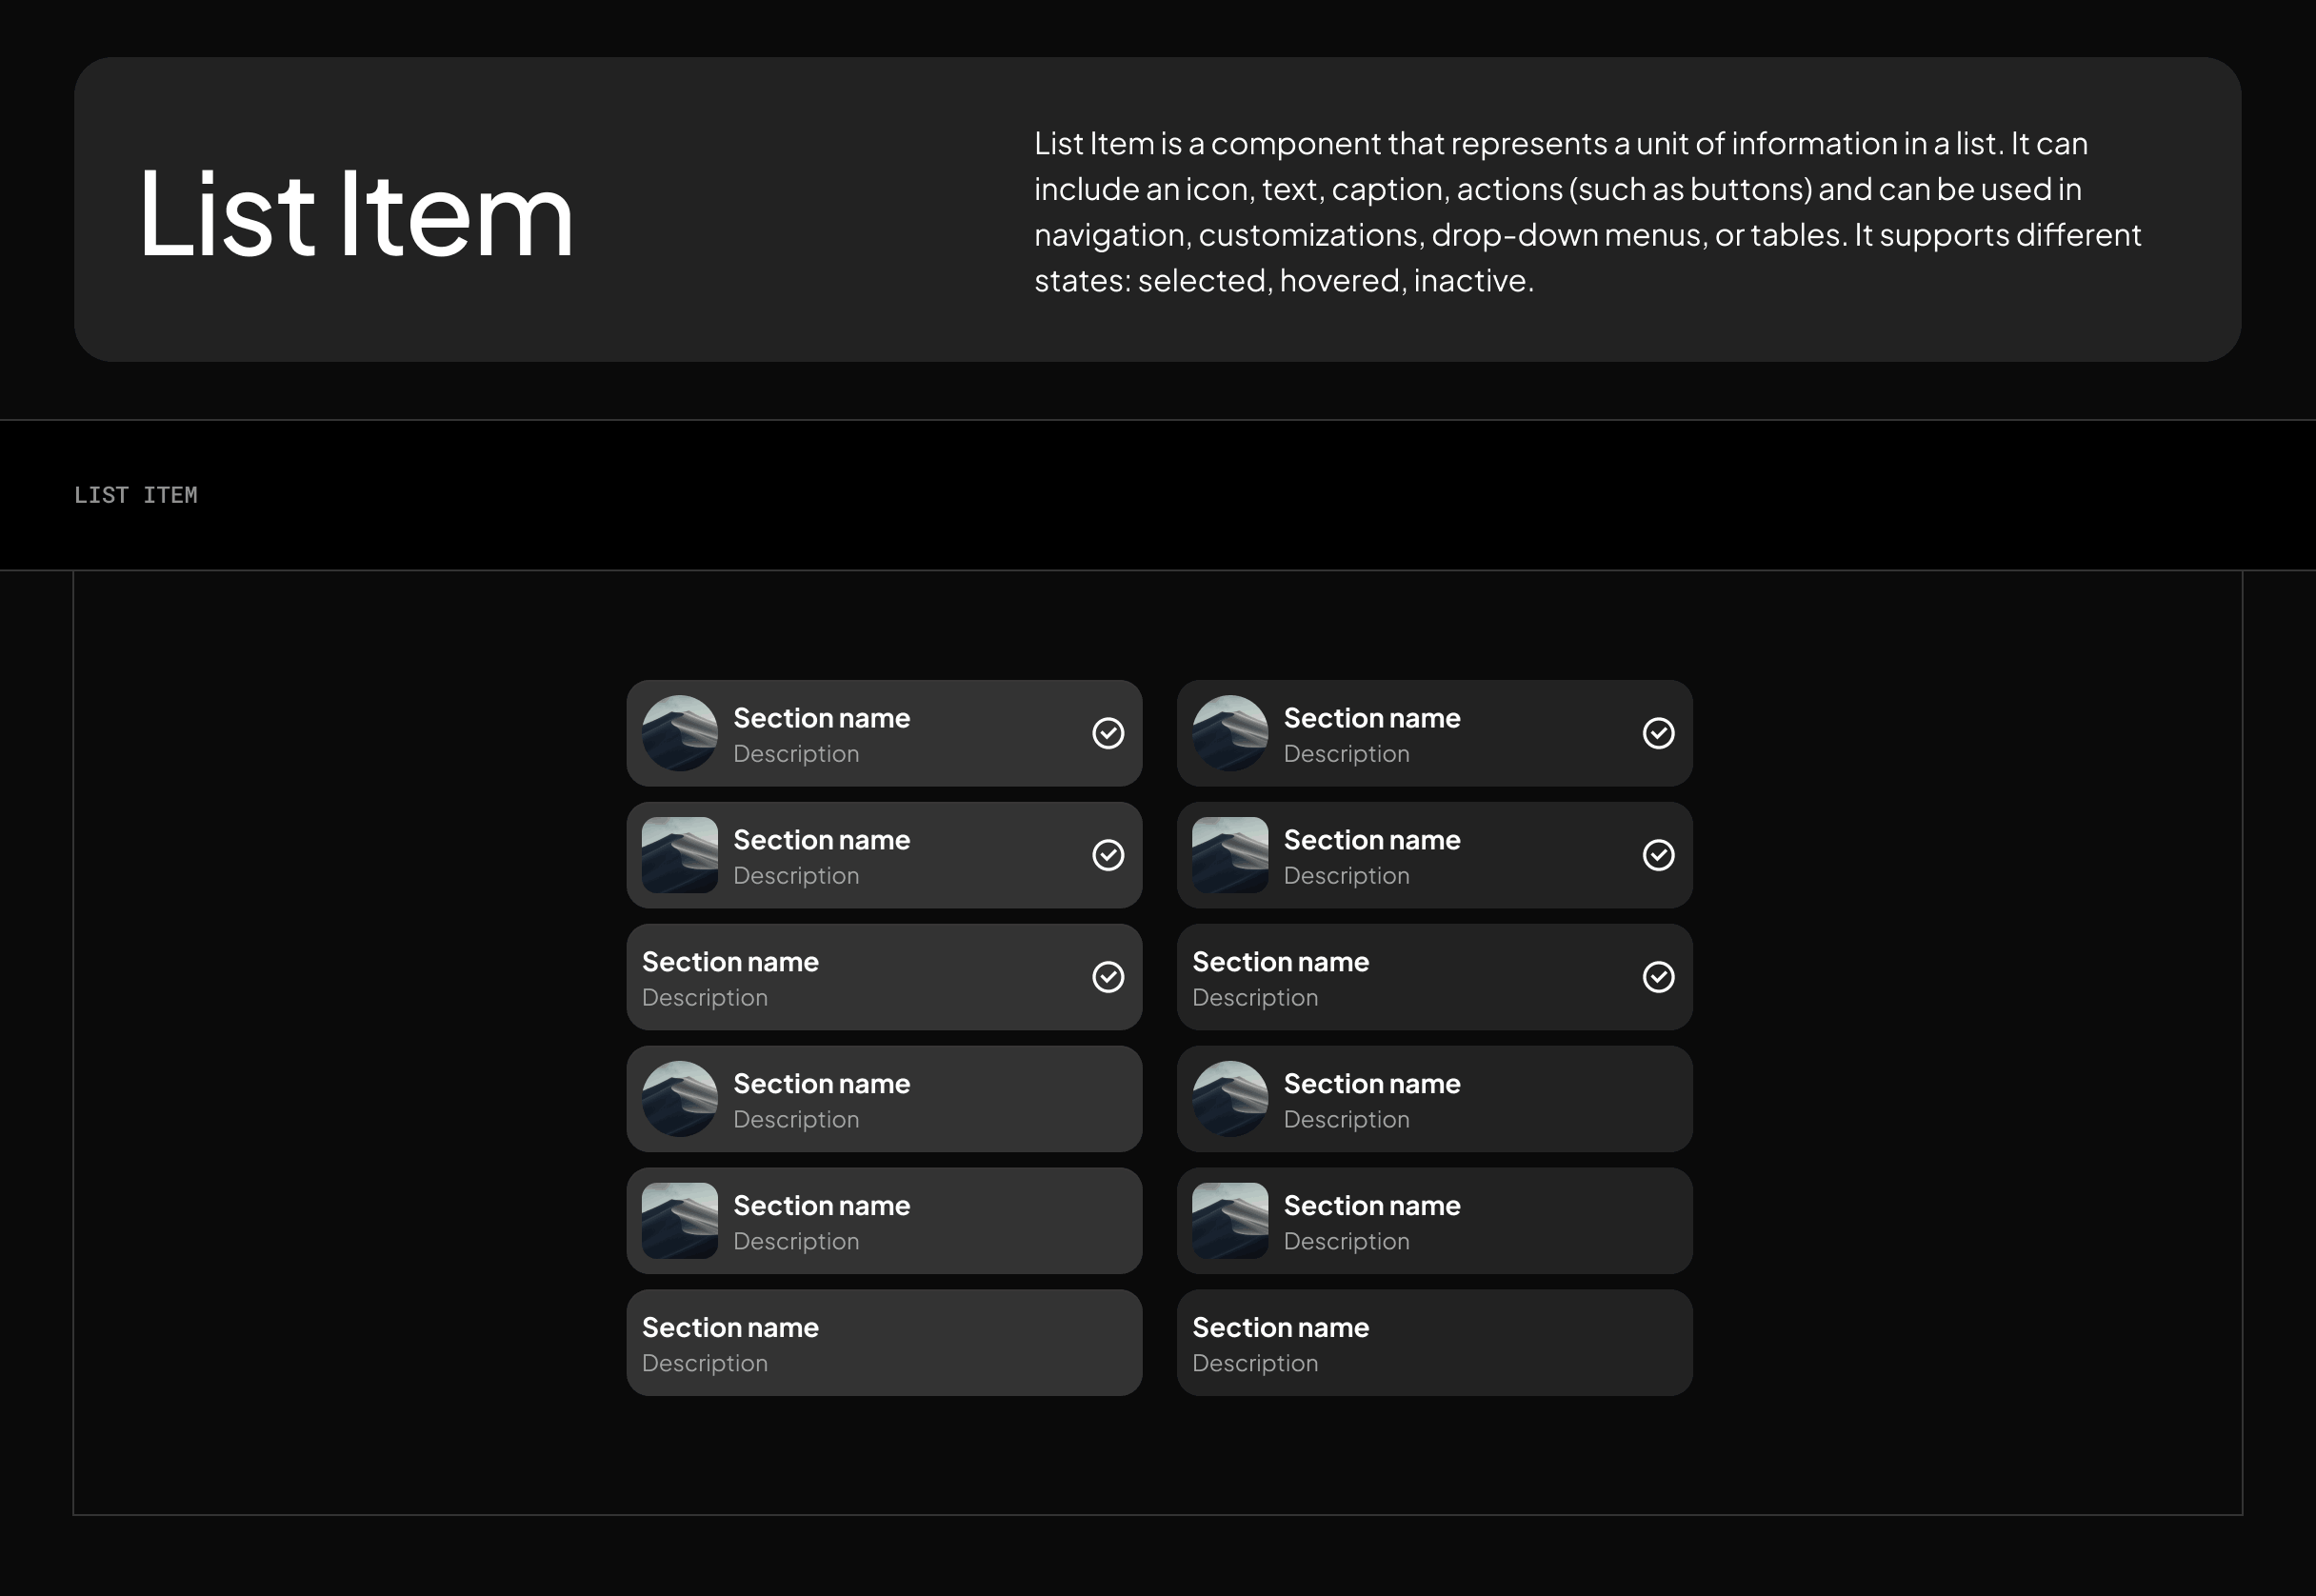Select the bottom-right Section name list item
This screenshot has width=2316, height=1596.
coord(1434,1343)
